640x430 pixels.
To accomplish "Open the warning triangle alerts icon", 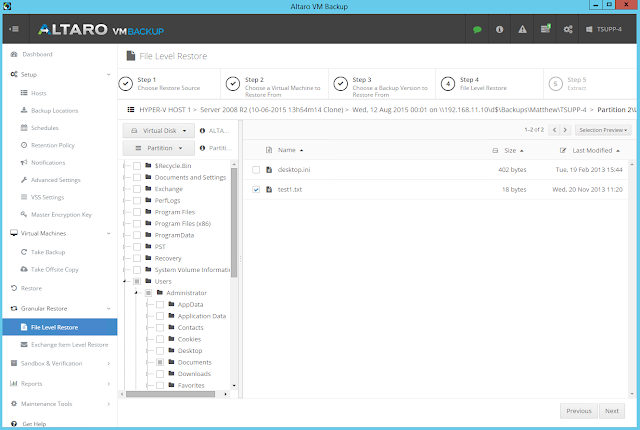I will click(522, 29).
